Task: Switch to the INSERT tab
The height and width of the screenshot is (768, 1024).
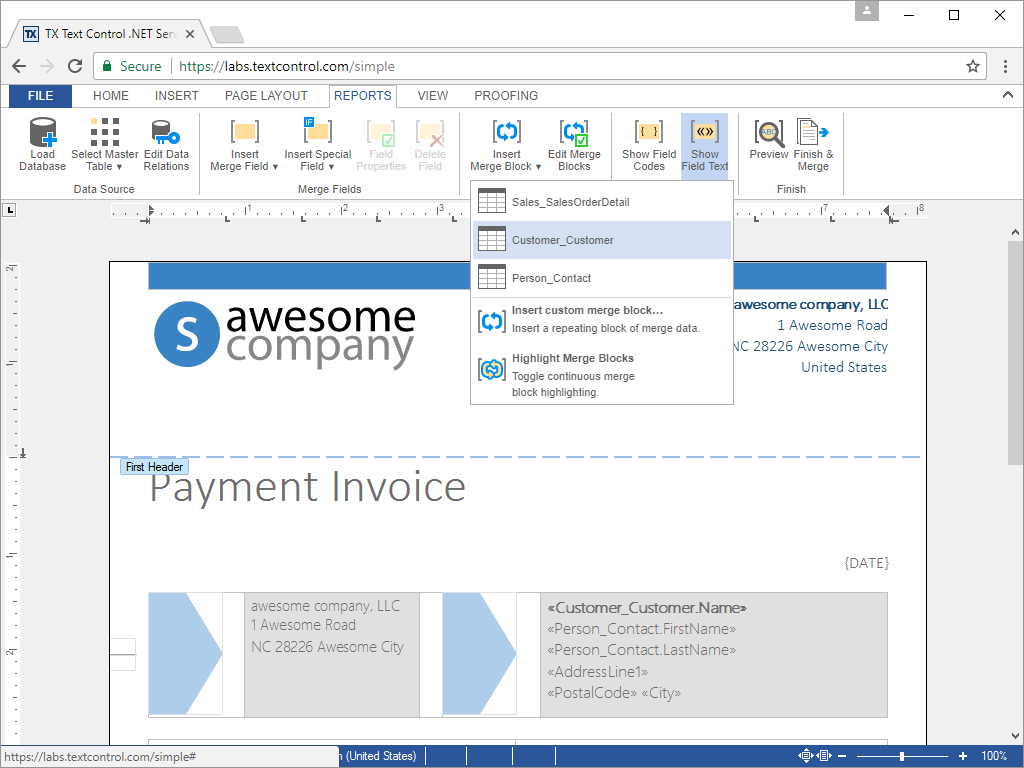Action: (x=176, y=96)
